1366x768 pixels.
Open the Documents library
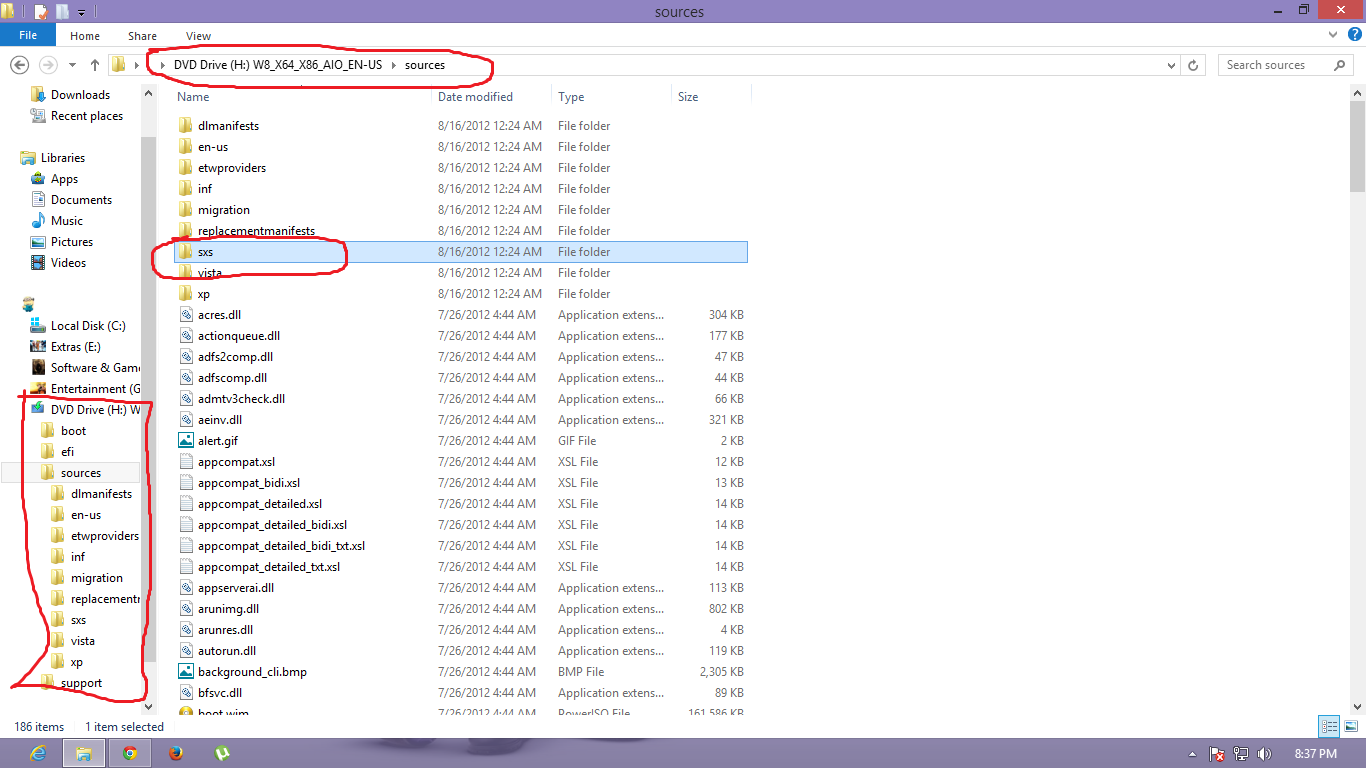[82, 200]
